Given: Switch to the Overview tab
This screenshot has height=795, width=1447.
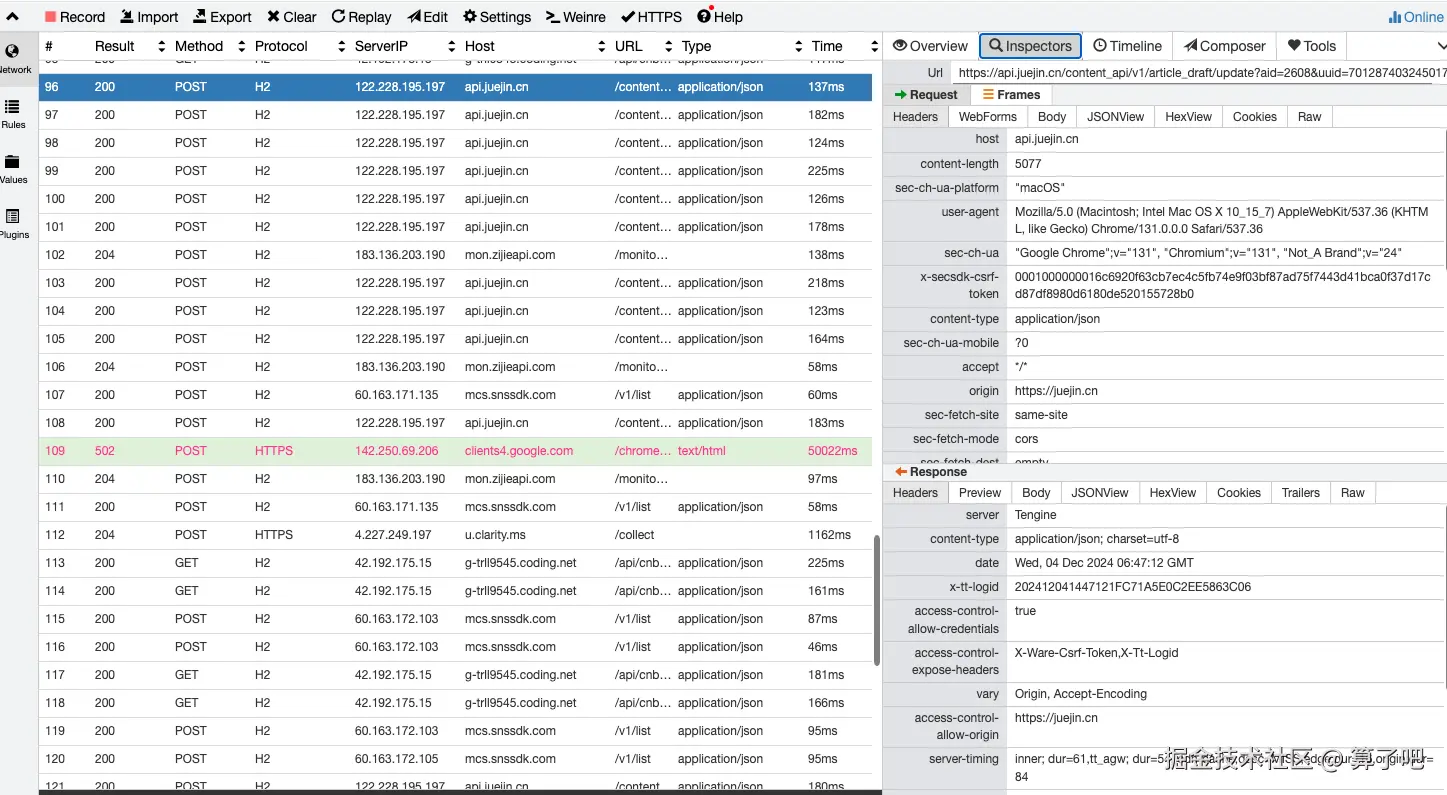Looking at the screenshot, I should tap(930, 46).
